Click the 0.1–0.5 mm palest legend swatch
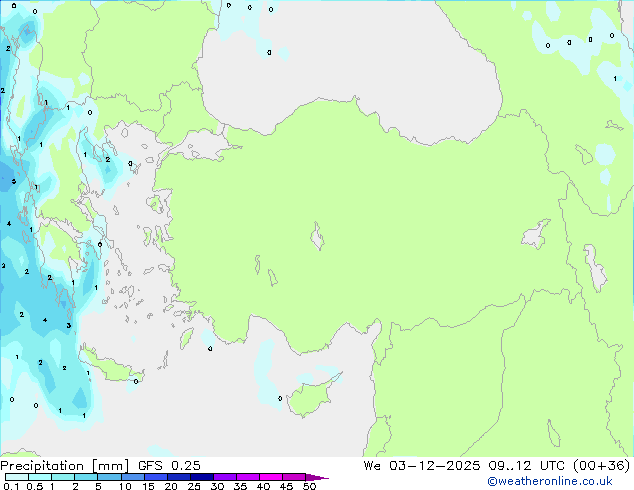The width and height of the screenshot is (634, 490). [x=17, y=477]
